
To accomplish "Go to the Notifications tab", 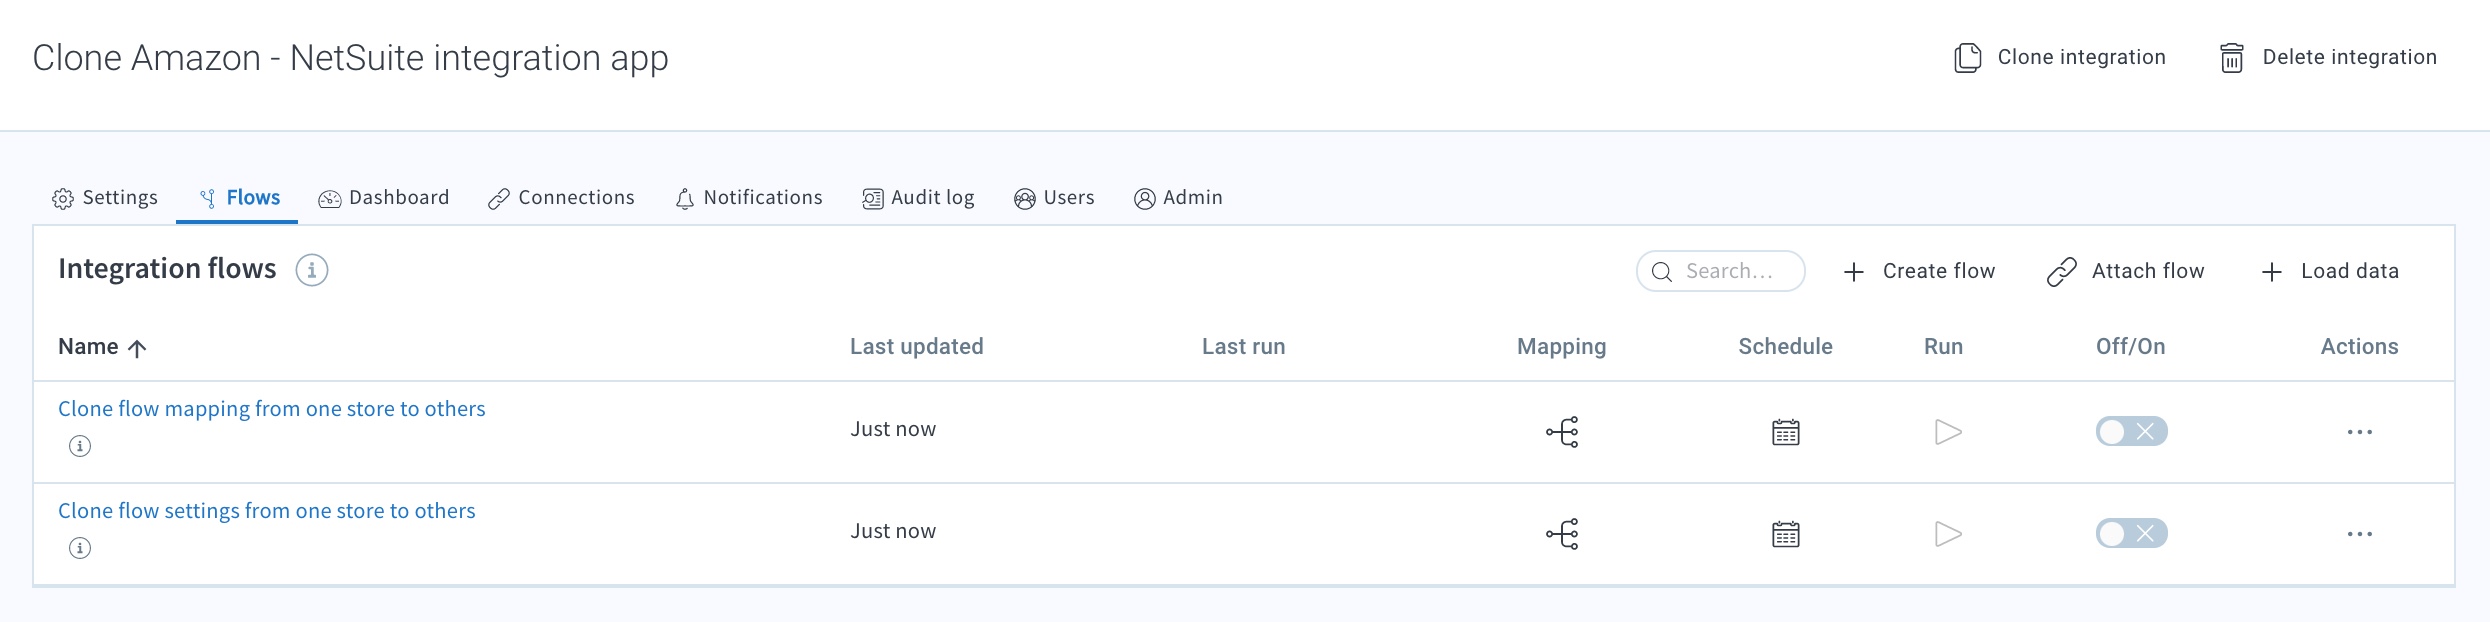I will click(x=749, y=198).
